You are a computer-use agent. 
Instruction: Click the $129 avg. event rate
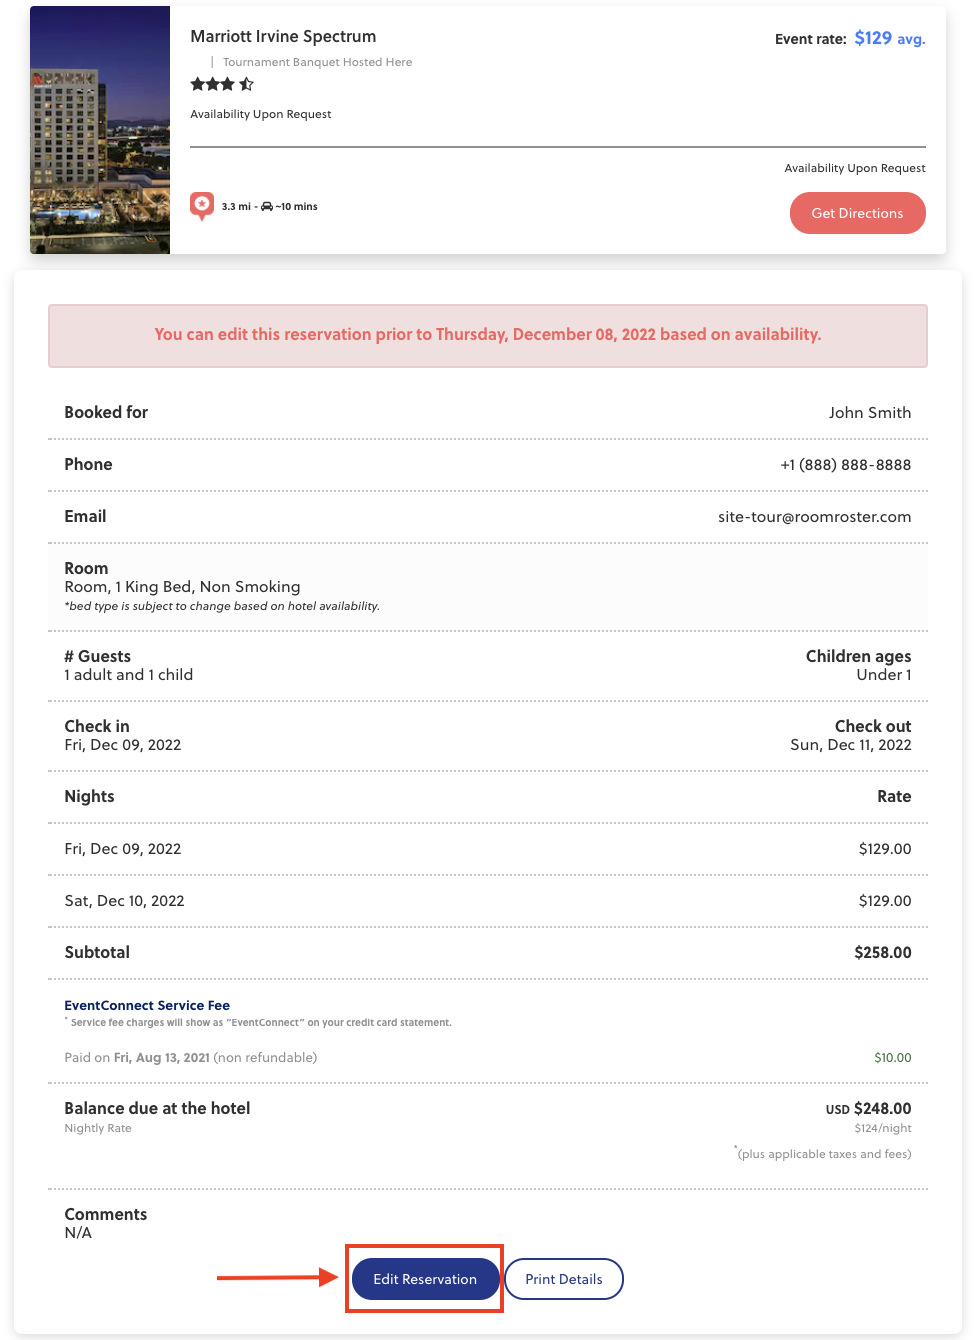889,38
